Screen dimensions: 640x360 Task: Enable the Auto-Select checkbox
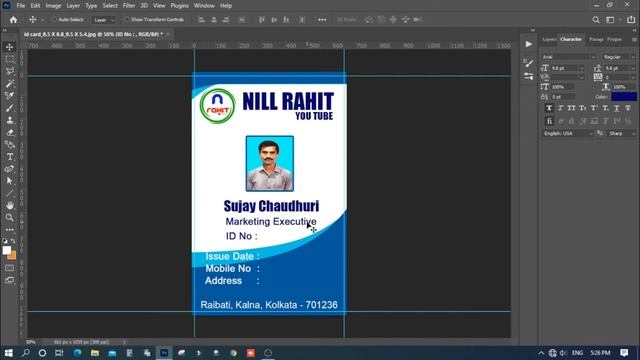[54, 20]
